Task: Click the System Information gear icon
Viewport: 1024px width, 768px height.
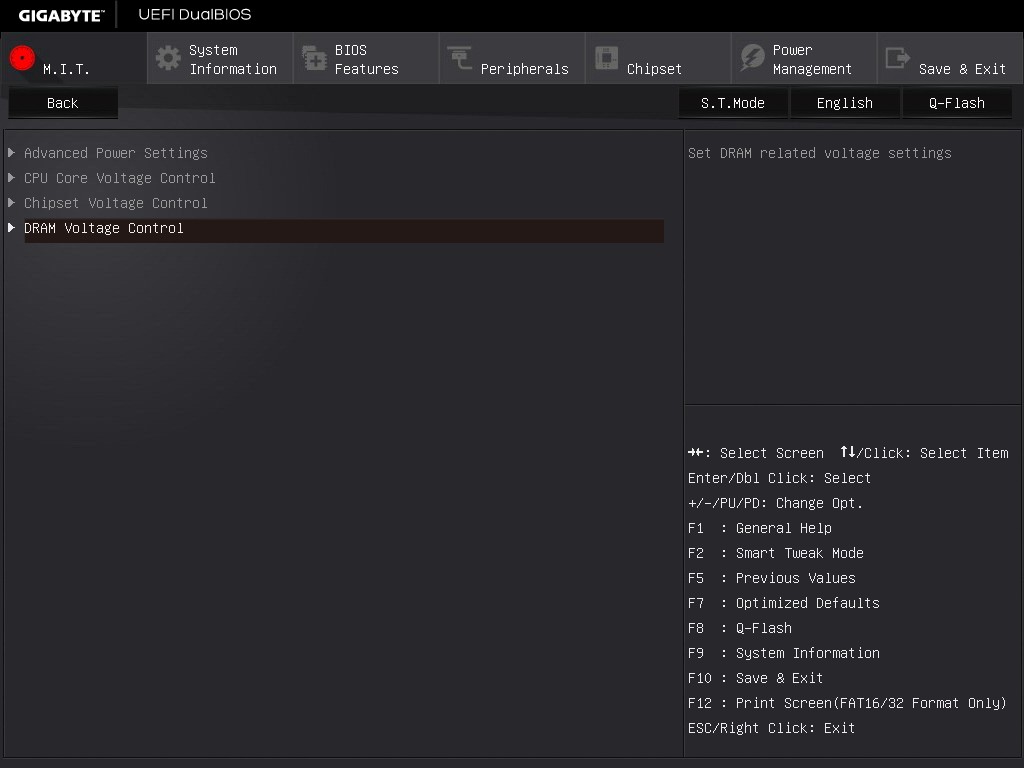Action: [x=168, y=58]
